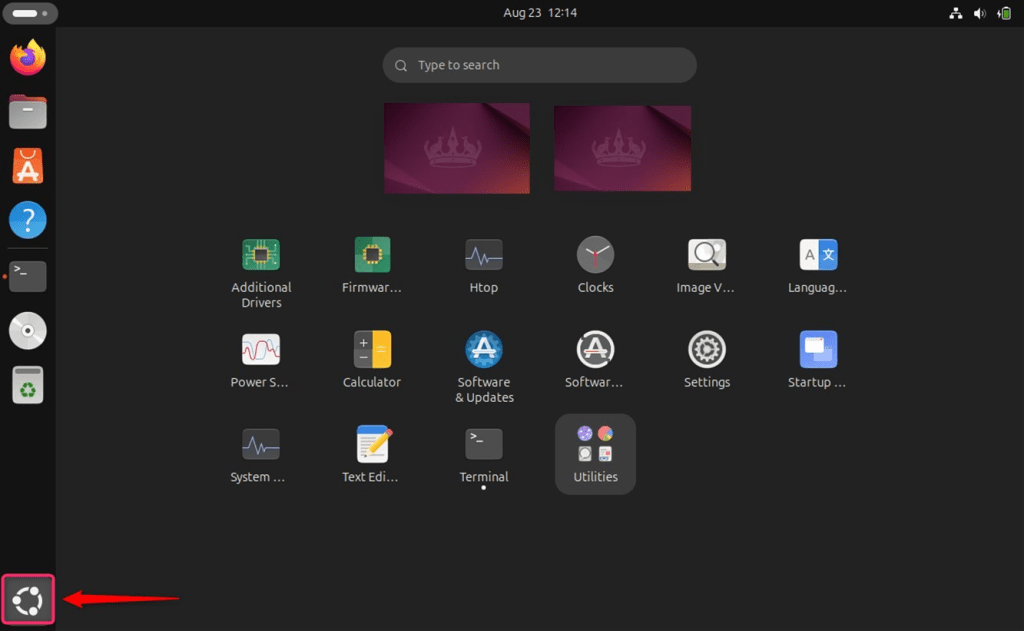This screenshot has width=1024, height=631.
Task: Open the Firmware Updater app
Action: (x=372, y=255)
